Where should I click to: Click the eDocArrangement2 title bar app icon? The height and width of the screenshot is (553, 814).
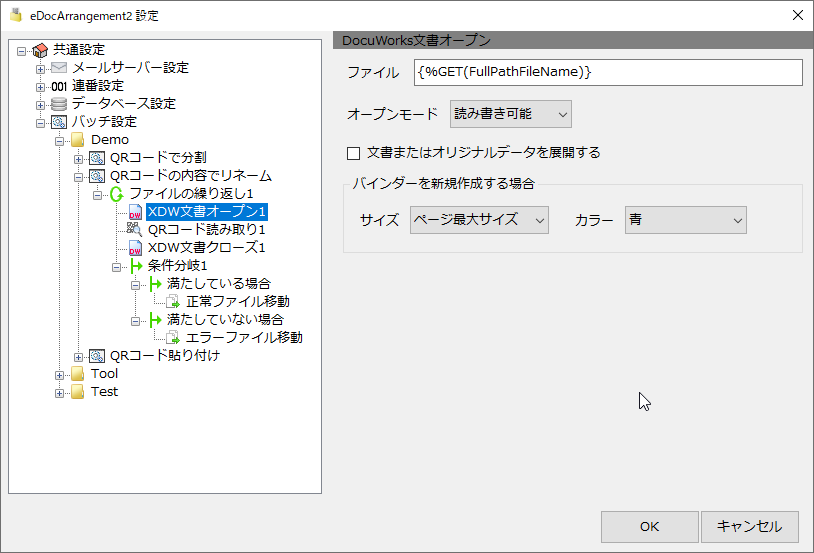click(x=16, y=15)
